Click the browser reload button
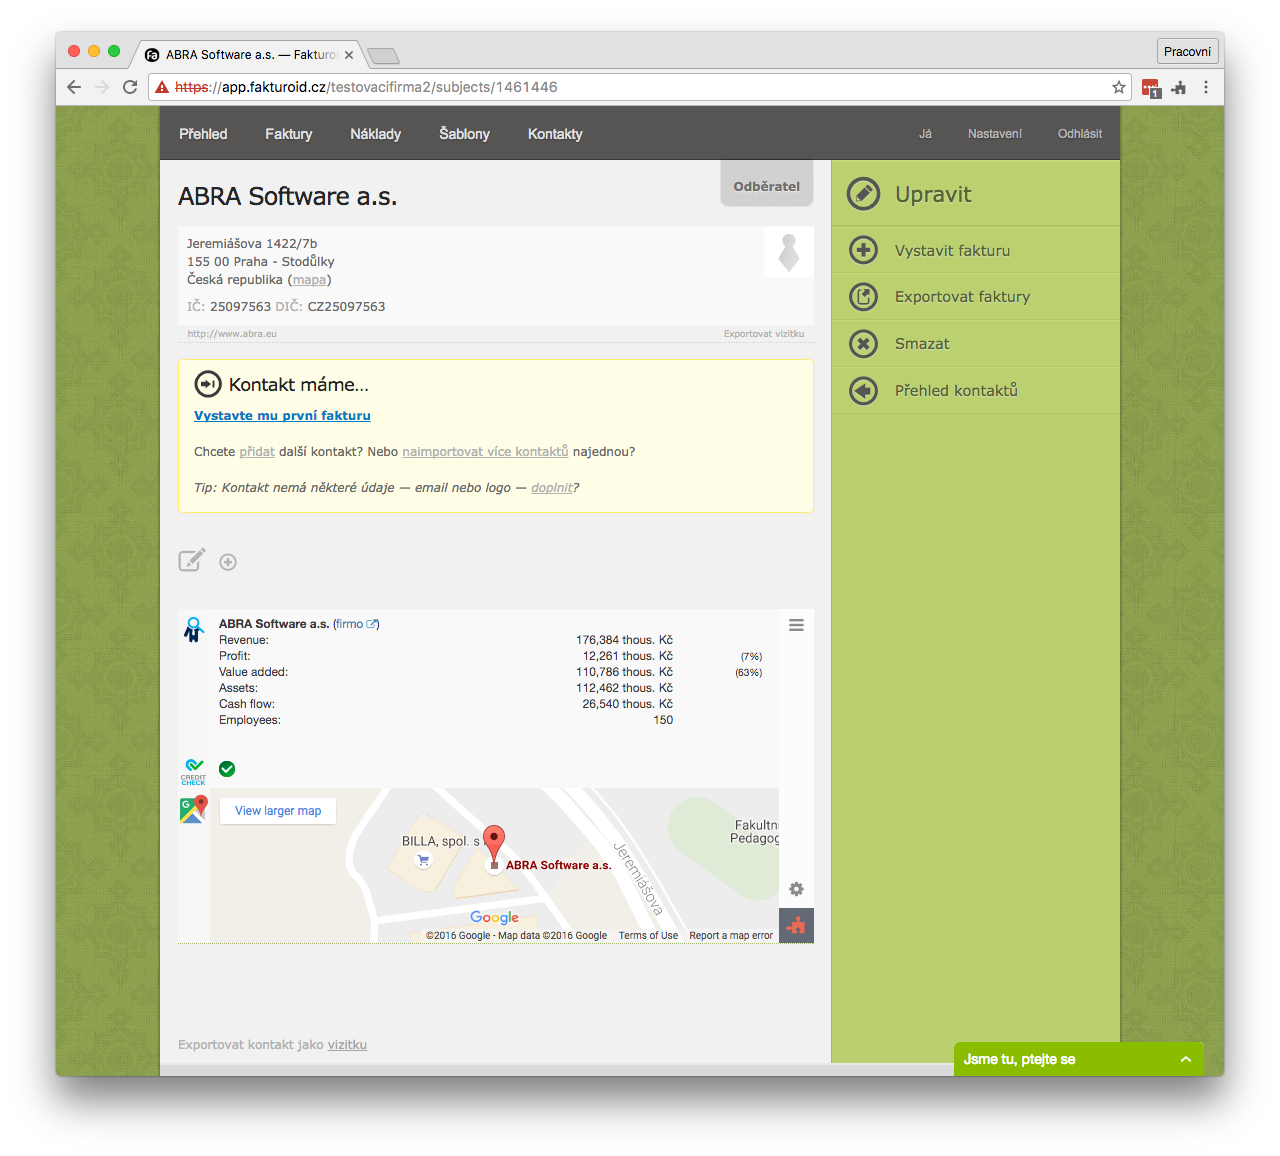The width and height of the screenshot is (1280, 1156). coord(130,87)
